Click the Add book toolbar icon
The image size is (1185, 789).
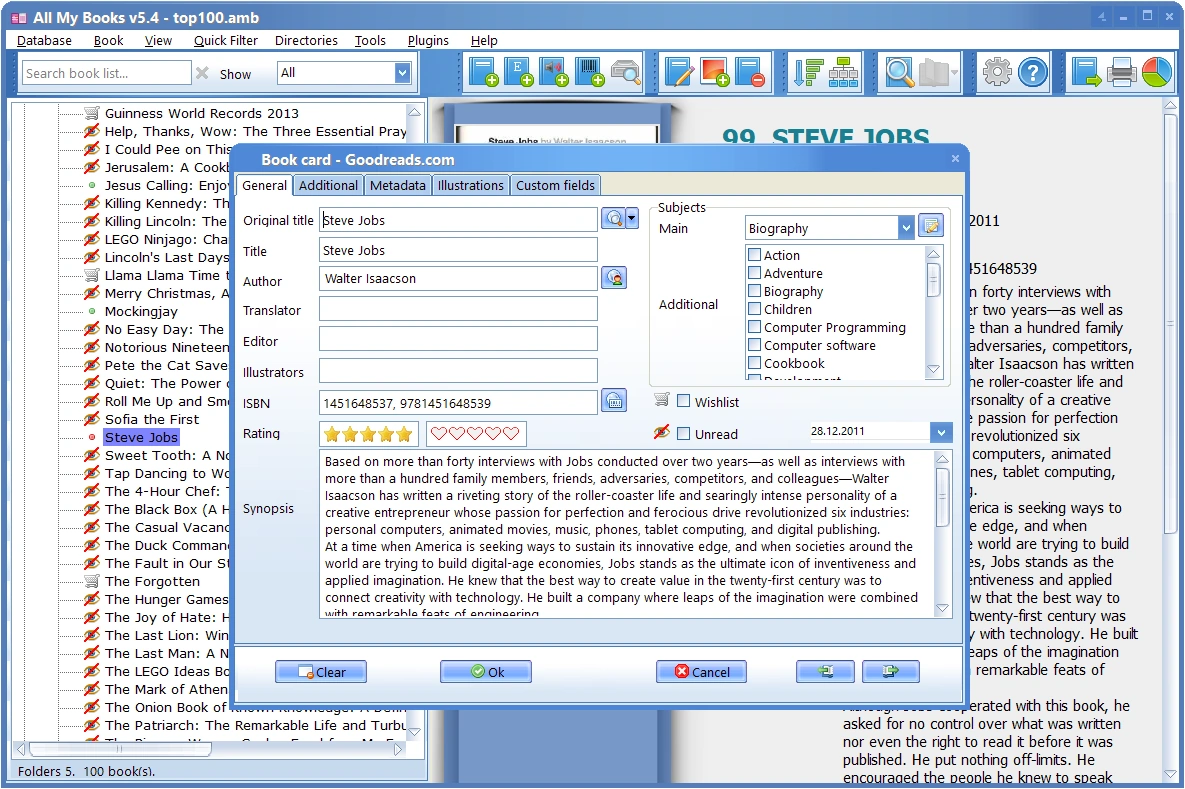pyautogui.click(x=483, y=73)
